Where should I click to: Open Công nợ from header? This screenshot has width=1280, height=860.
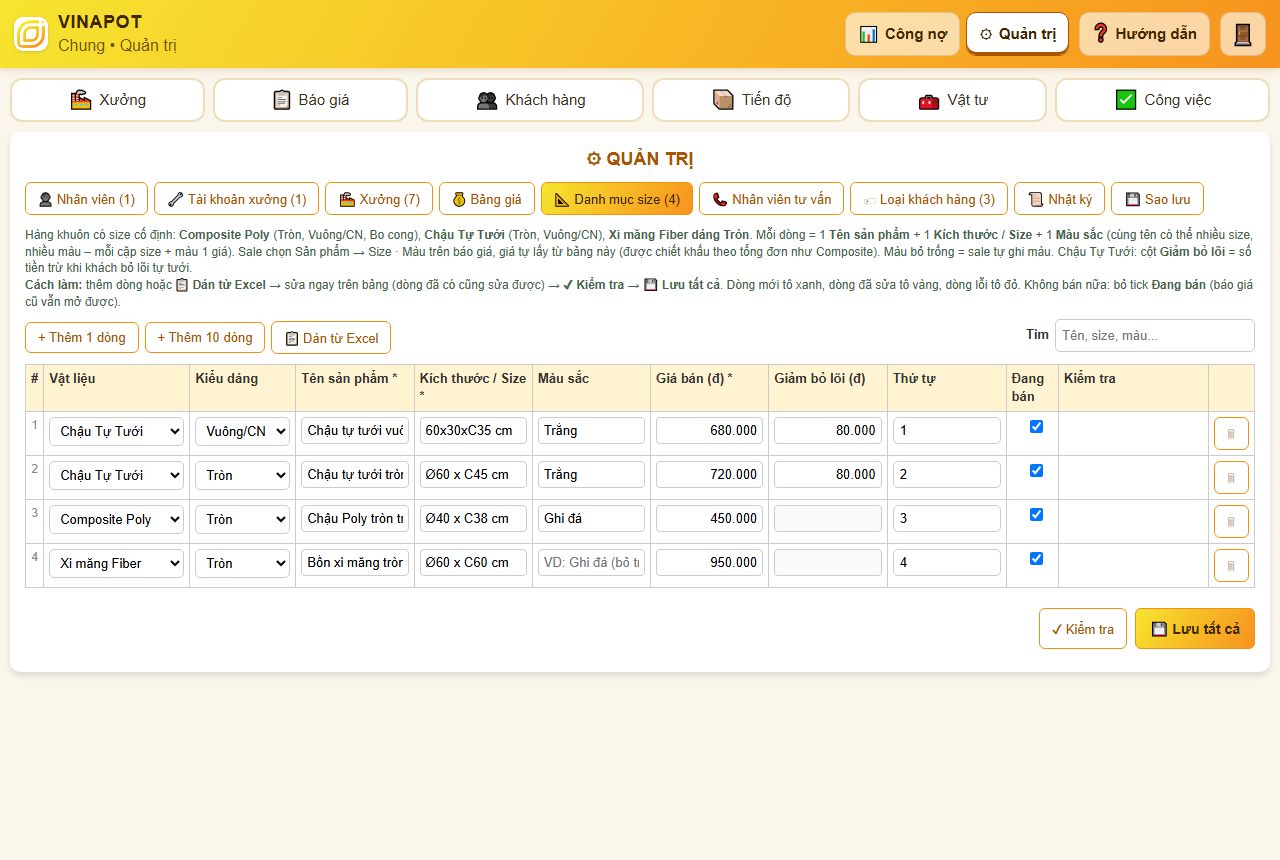pos(903,34)
